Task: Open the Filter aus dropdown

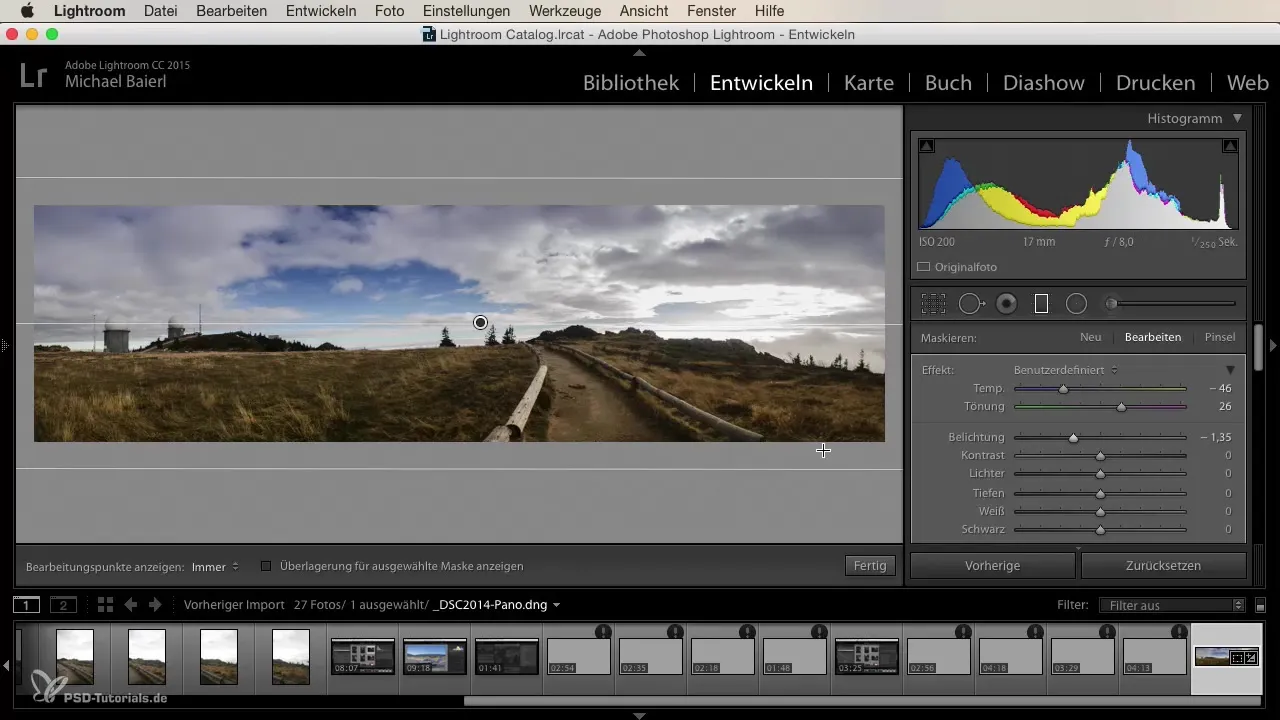Action: [x=1171, y=605]
